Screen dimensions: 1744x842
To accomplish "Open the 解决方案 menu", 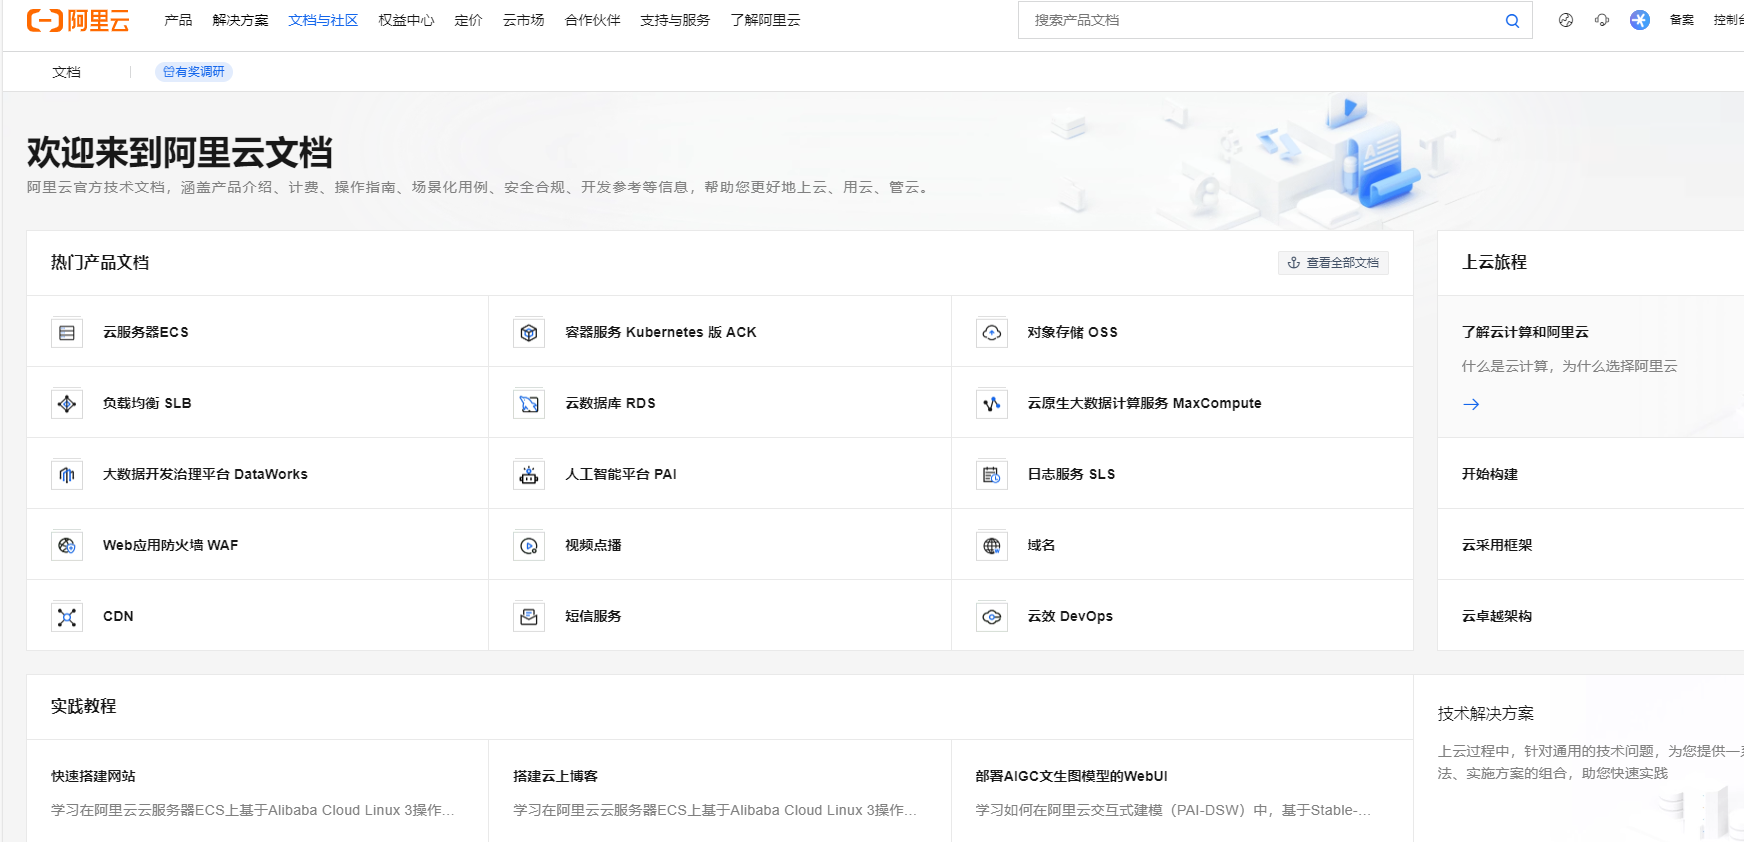I will (x=240, y=20).
